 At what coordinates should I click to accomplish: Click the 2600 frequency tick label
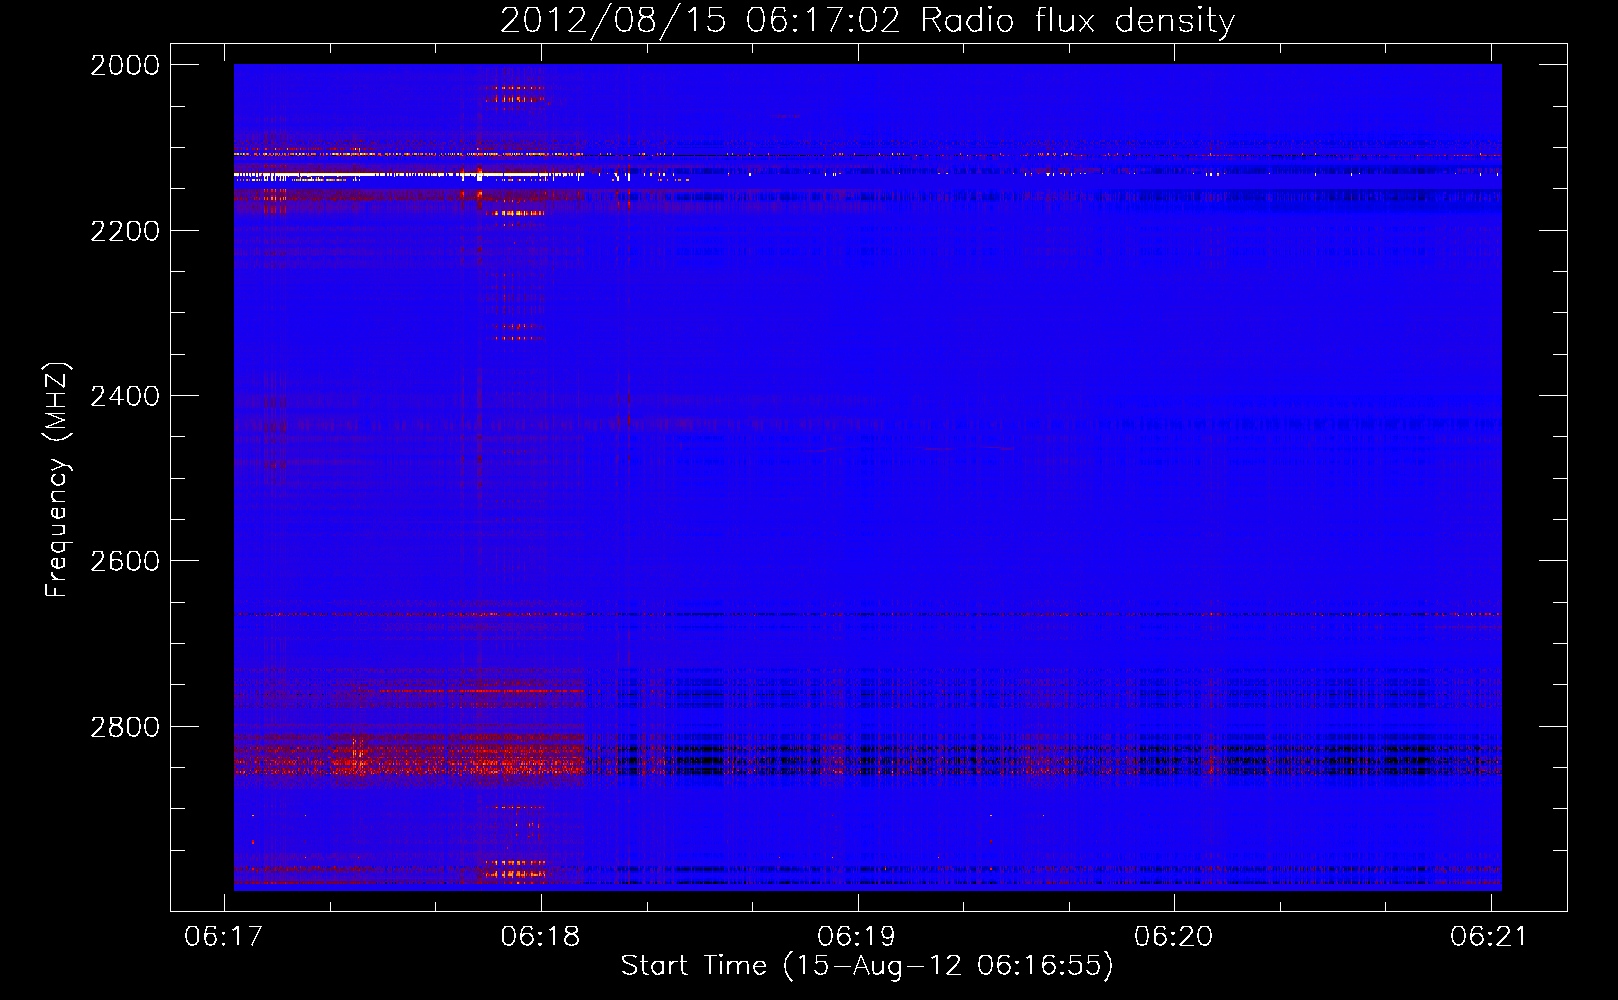coord(125,561)
